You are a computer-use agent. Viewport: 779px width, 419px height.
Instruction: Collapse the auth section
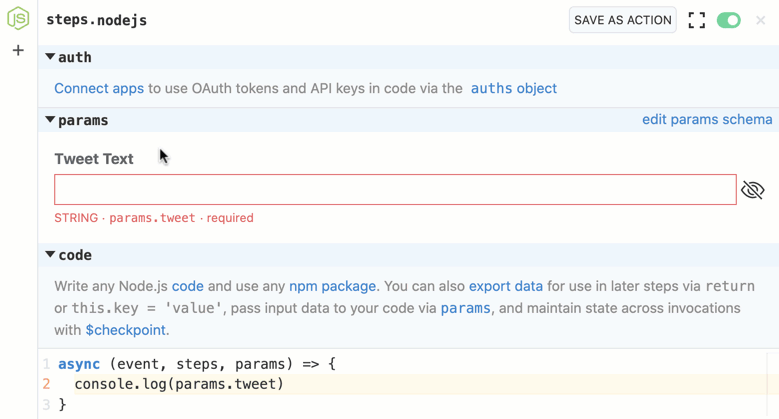click(x=50, y=58)
